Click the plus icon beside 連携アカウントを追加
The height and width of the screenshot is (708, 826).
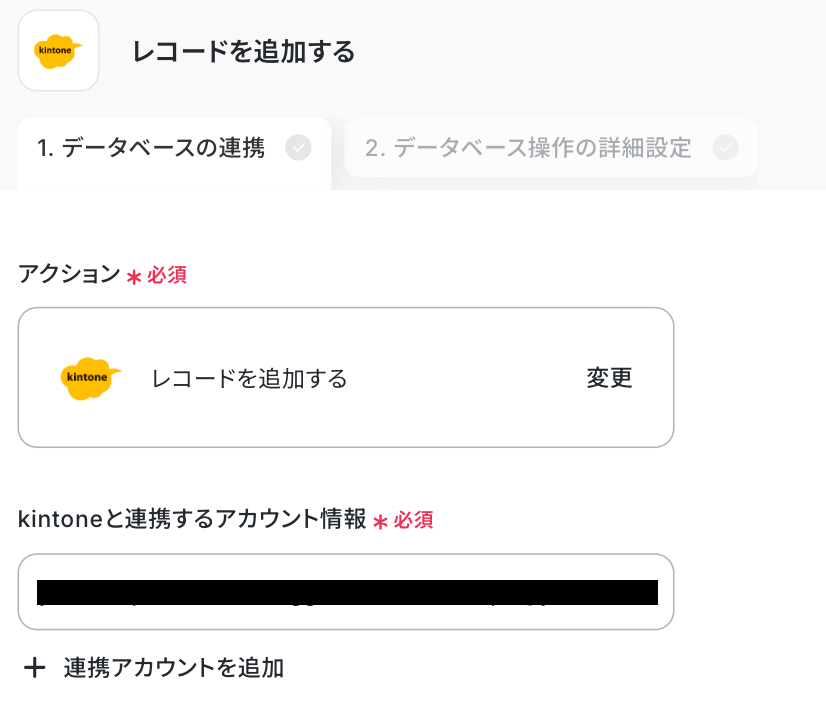point(35,668)
